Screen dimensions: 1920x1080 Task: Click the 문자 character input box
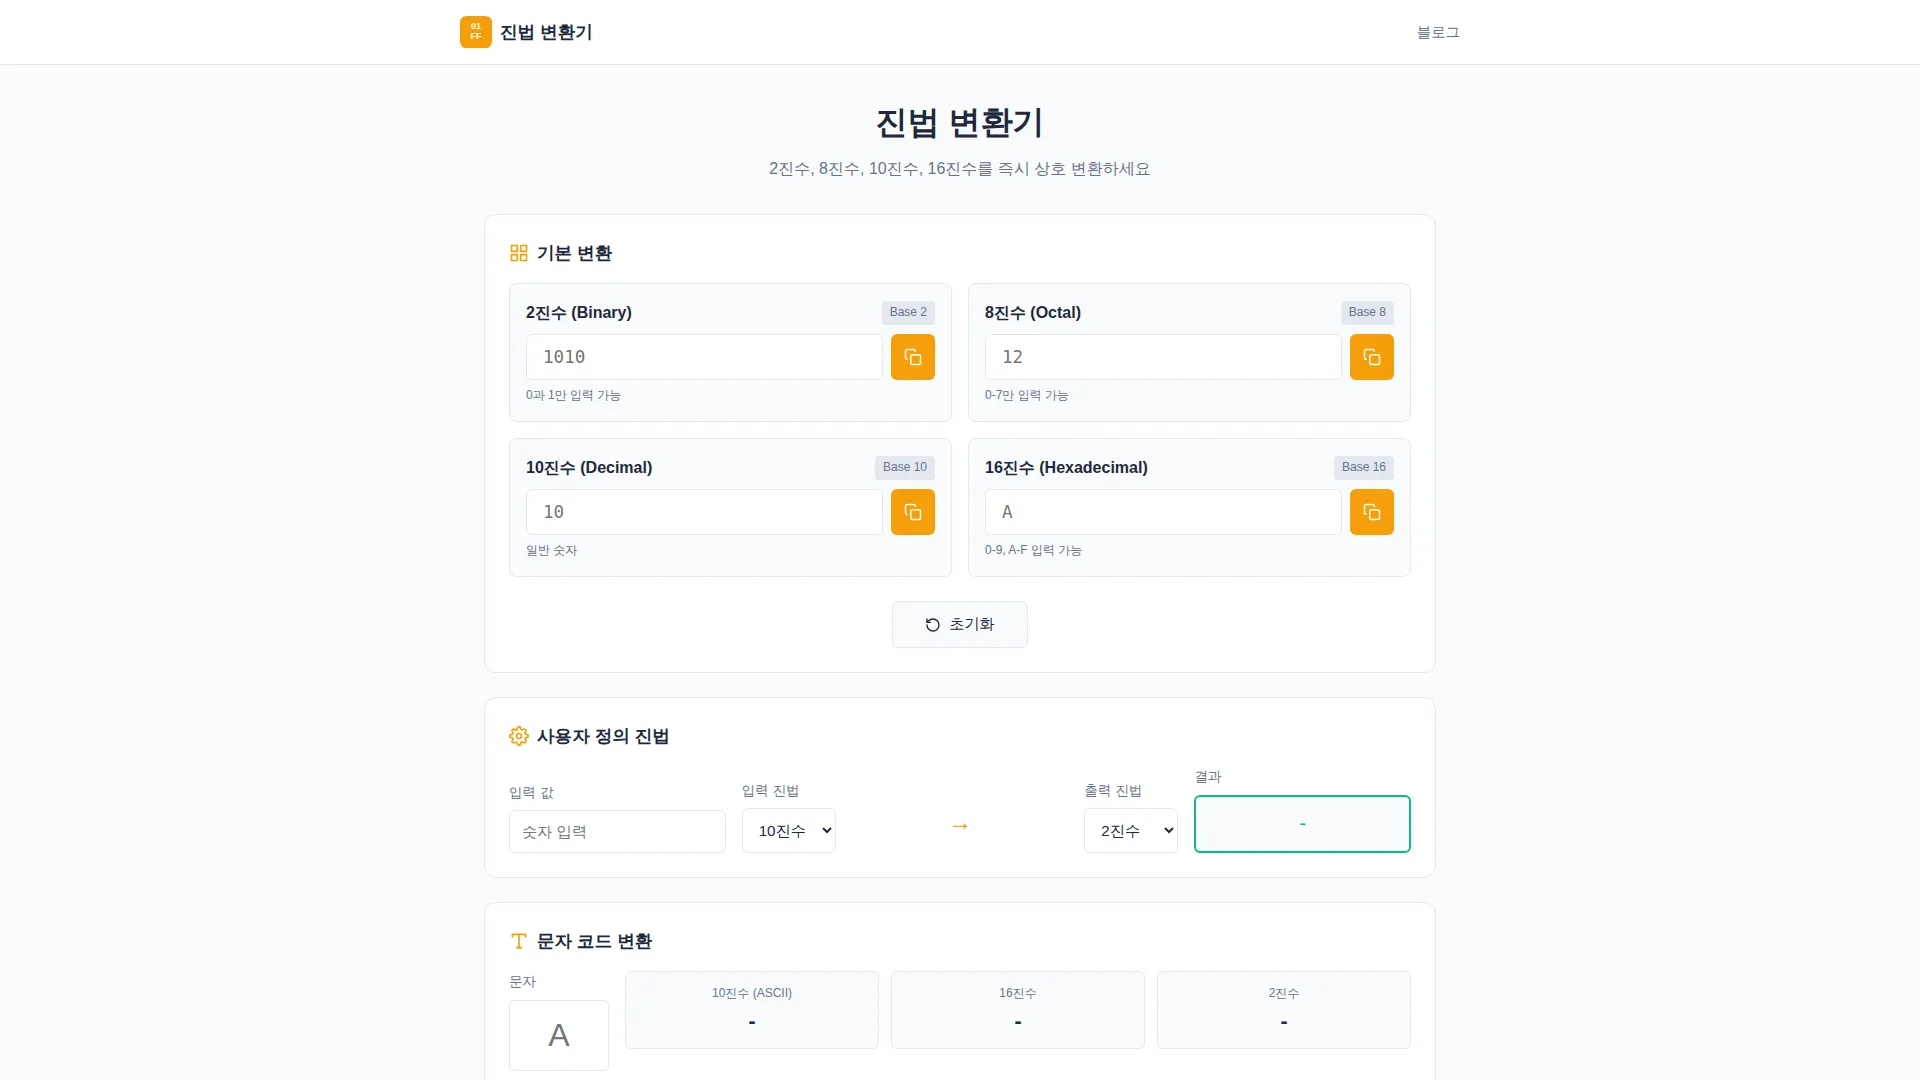558,1035
